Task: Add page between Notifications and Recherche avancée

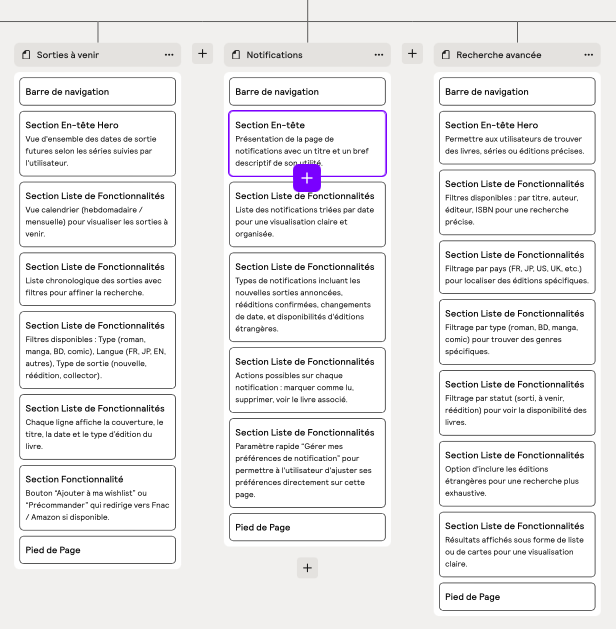Action: (x=412, y=54)
